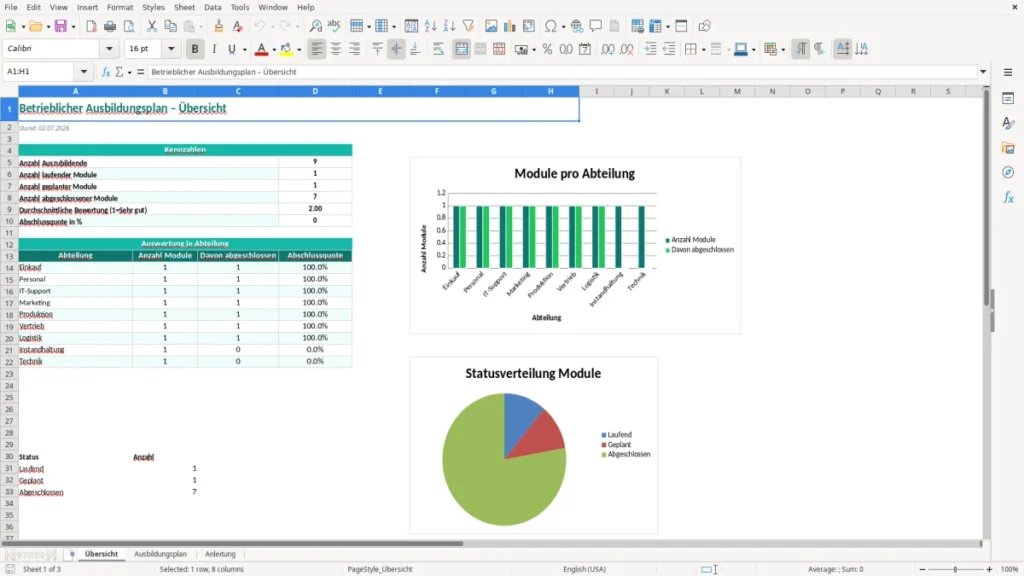Open the font name dropdown
Screen dimensions: 1024x576
(x=109, y=49)
